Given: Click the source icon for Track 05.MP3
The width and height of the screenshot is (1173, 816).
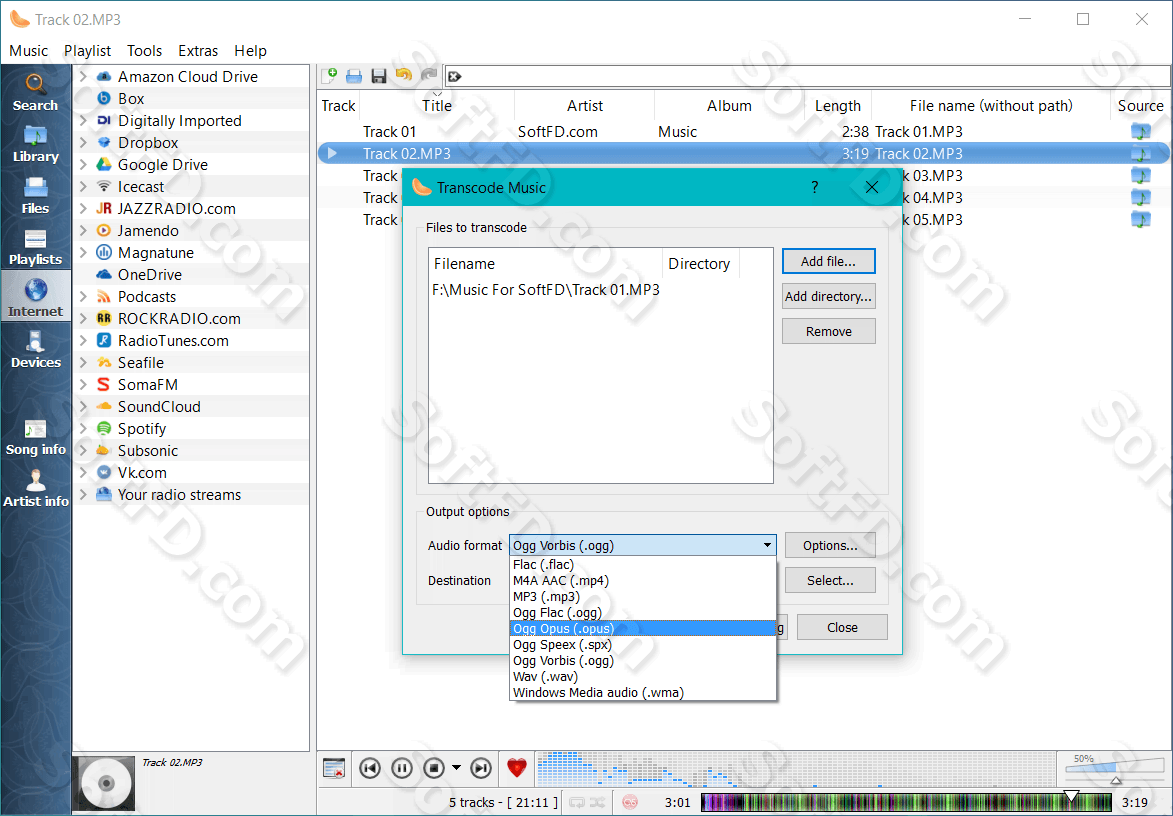Looking at the screenshot, I should pos(1140,220).
